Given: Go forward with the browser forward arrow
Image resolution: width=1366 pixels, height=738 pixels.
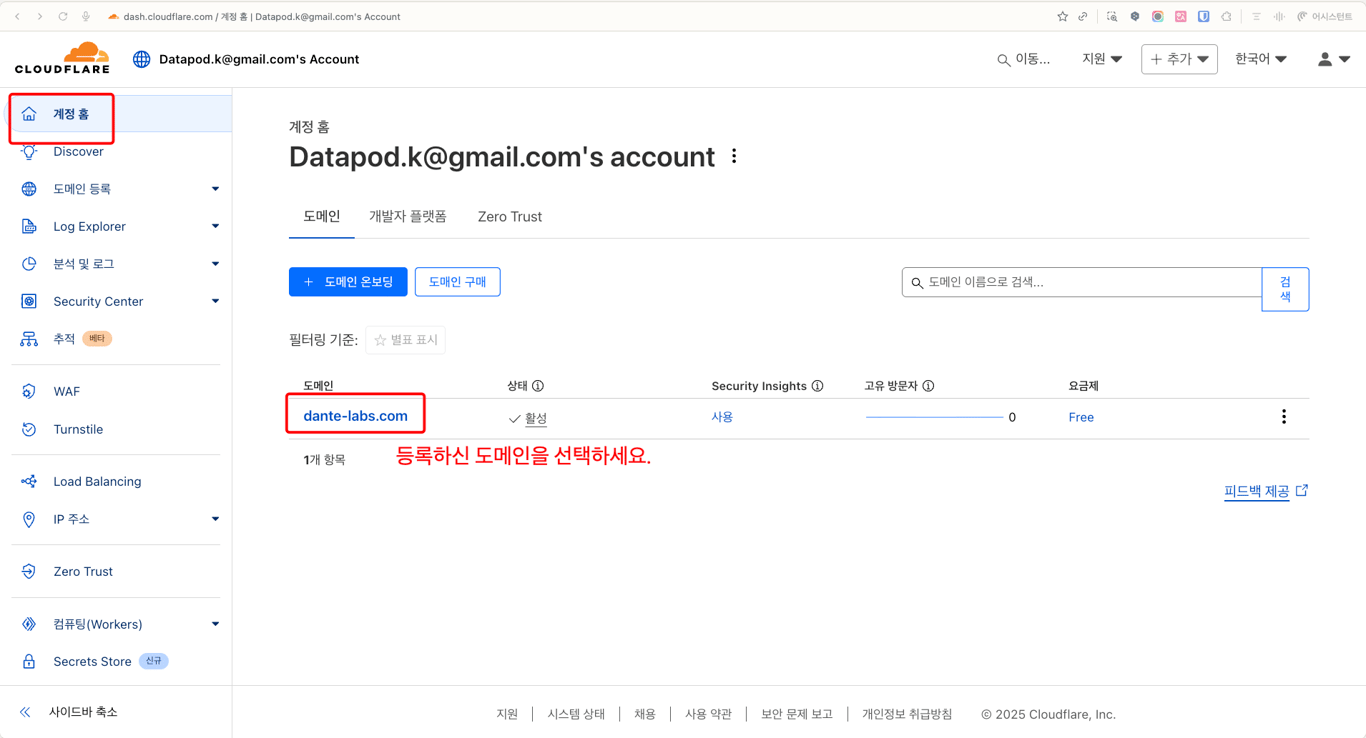Looking at the screenshot, I should pos(40,17).
